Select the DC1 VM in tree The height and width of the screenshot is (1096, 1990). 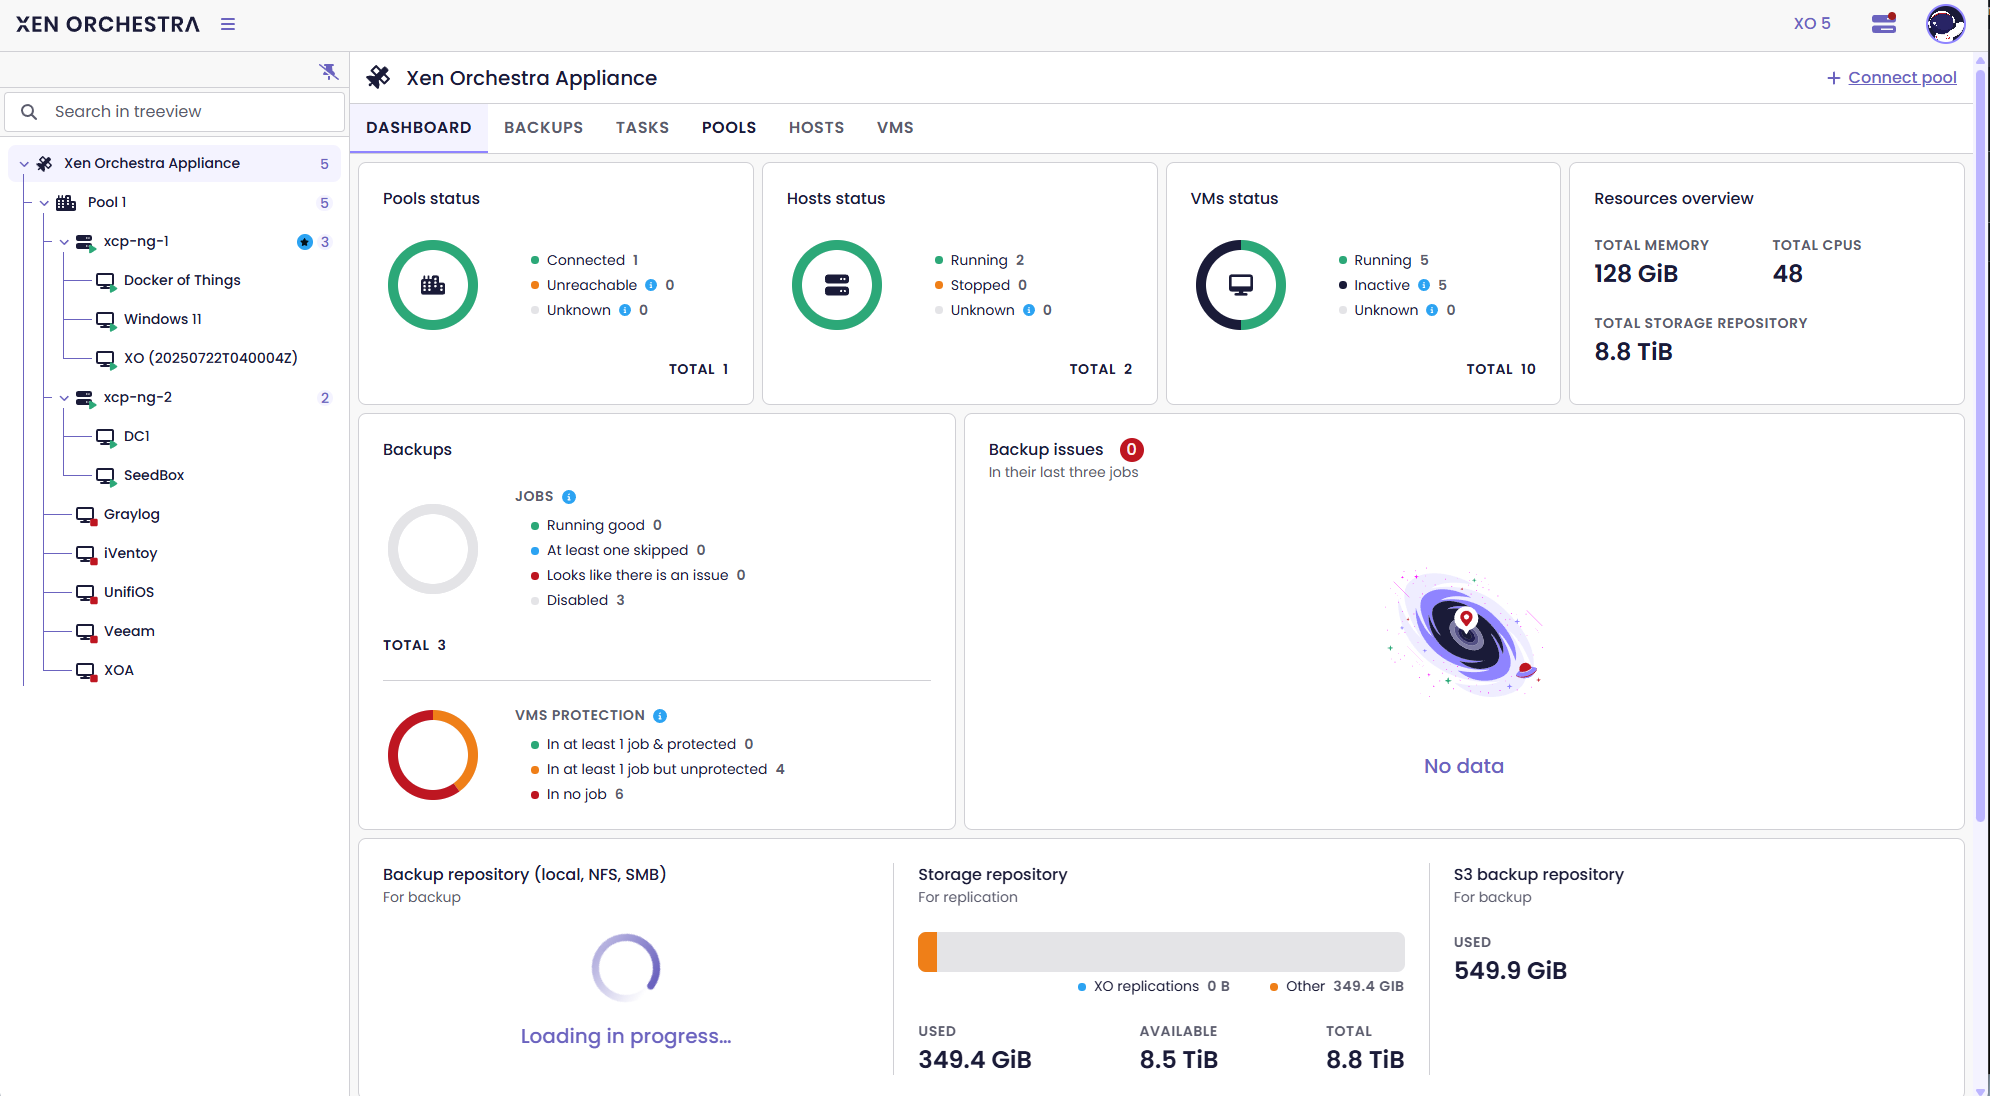click(x=137, y=436)
